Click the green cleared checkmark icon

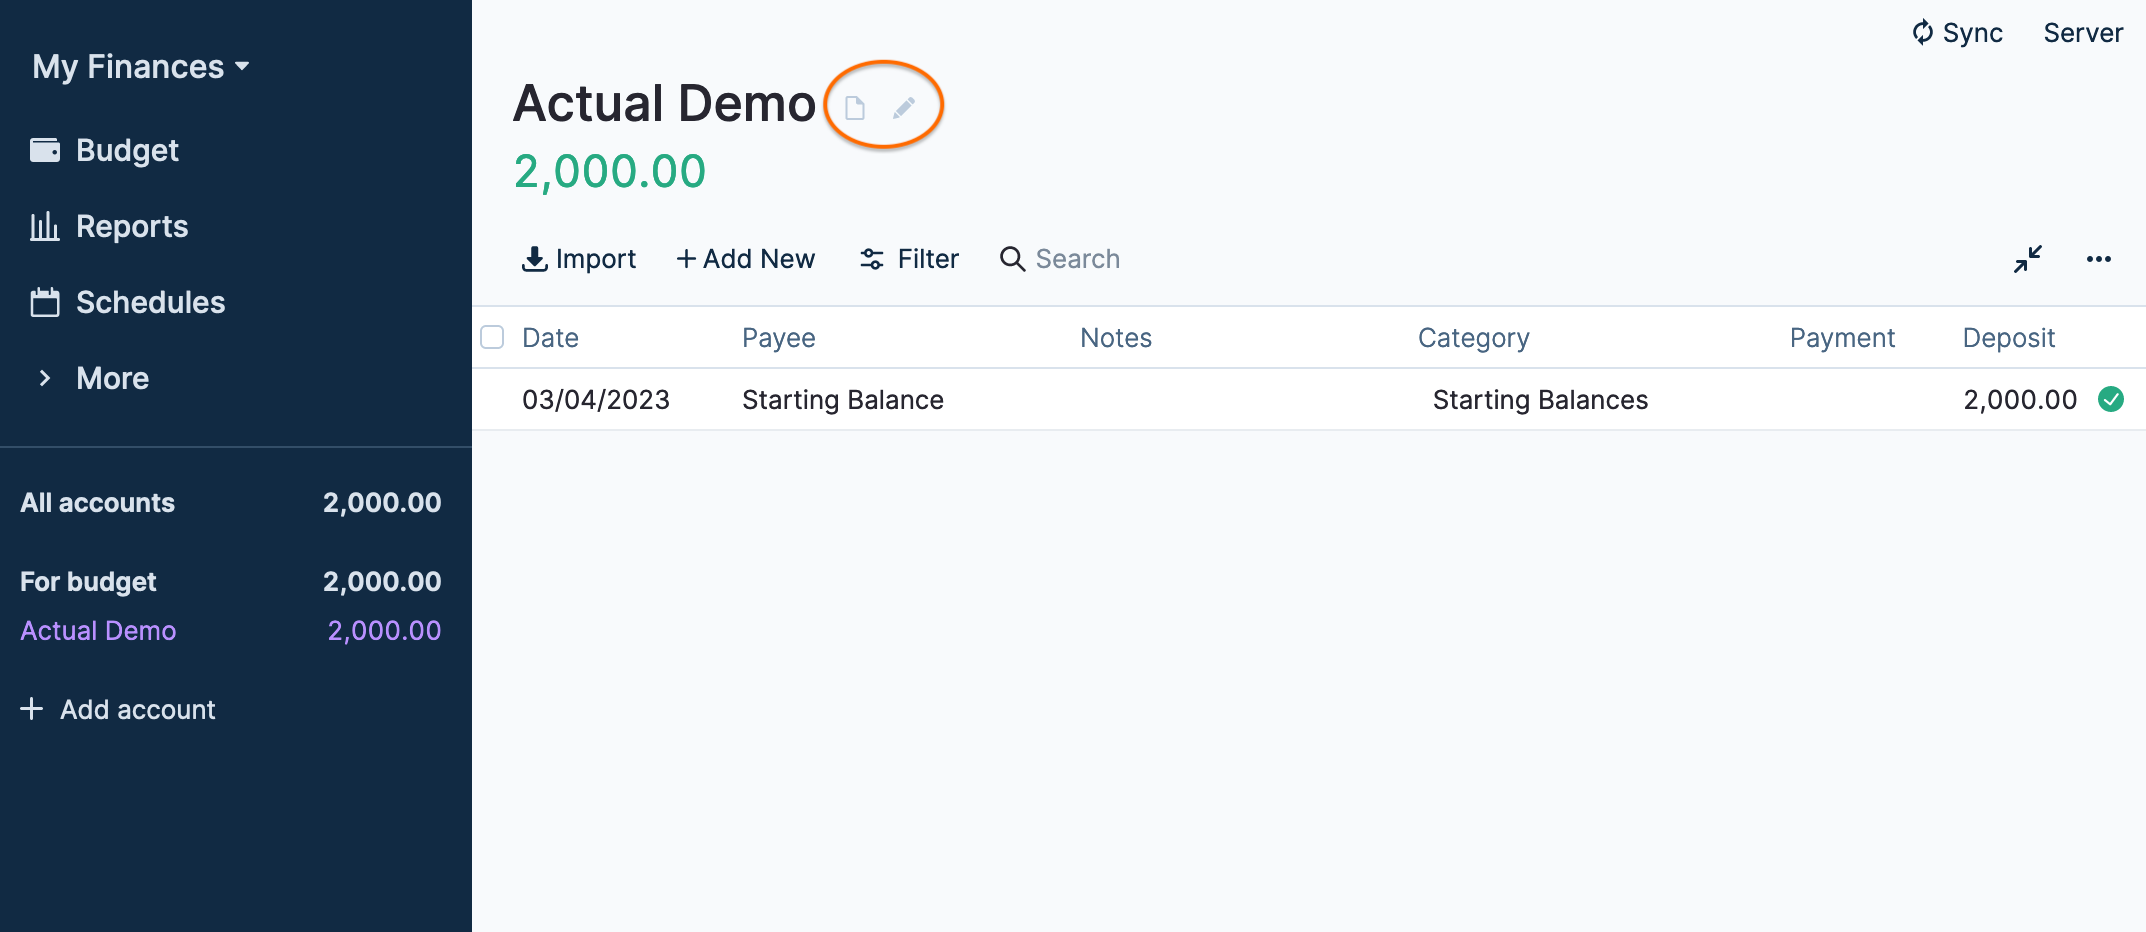click(x=2111, y=399)
